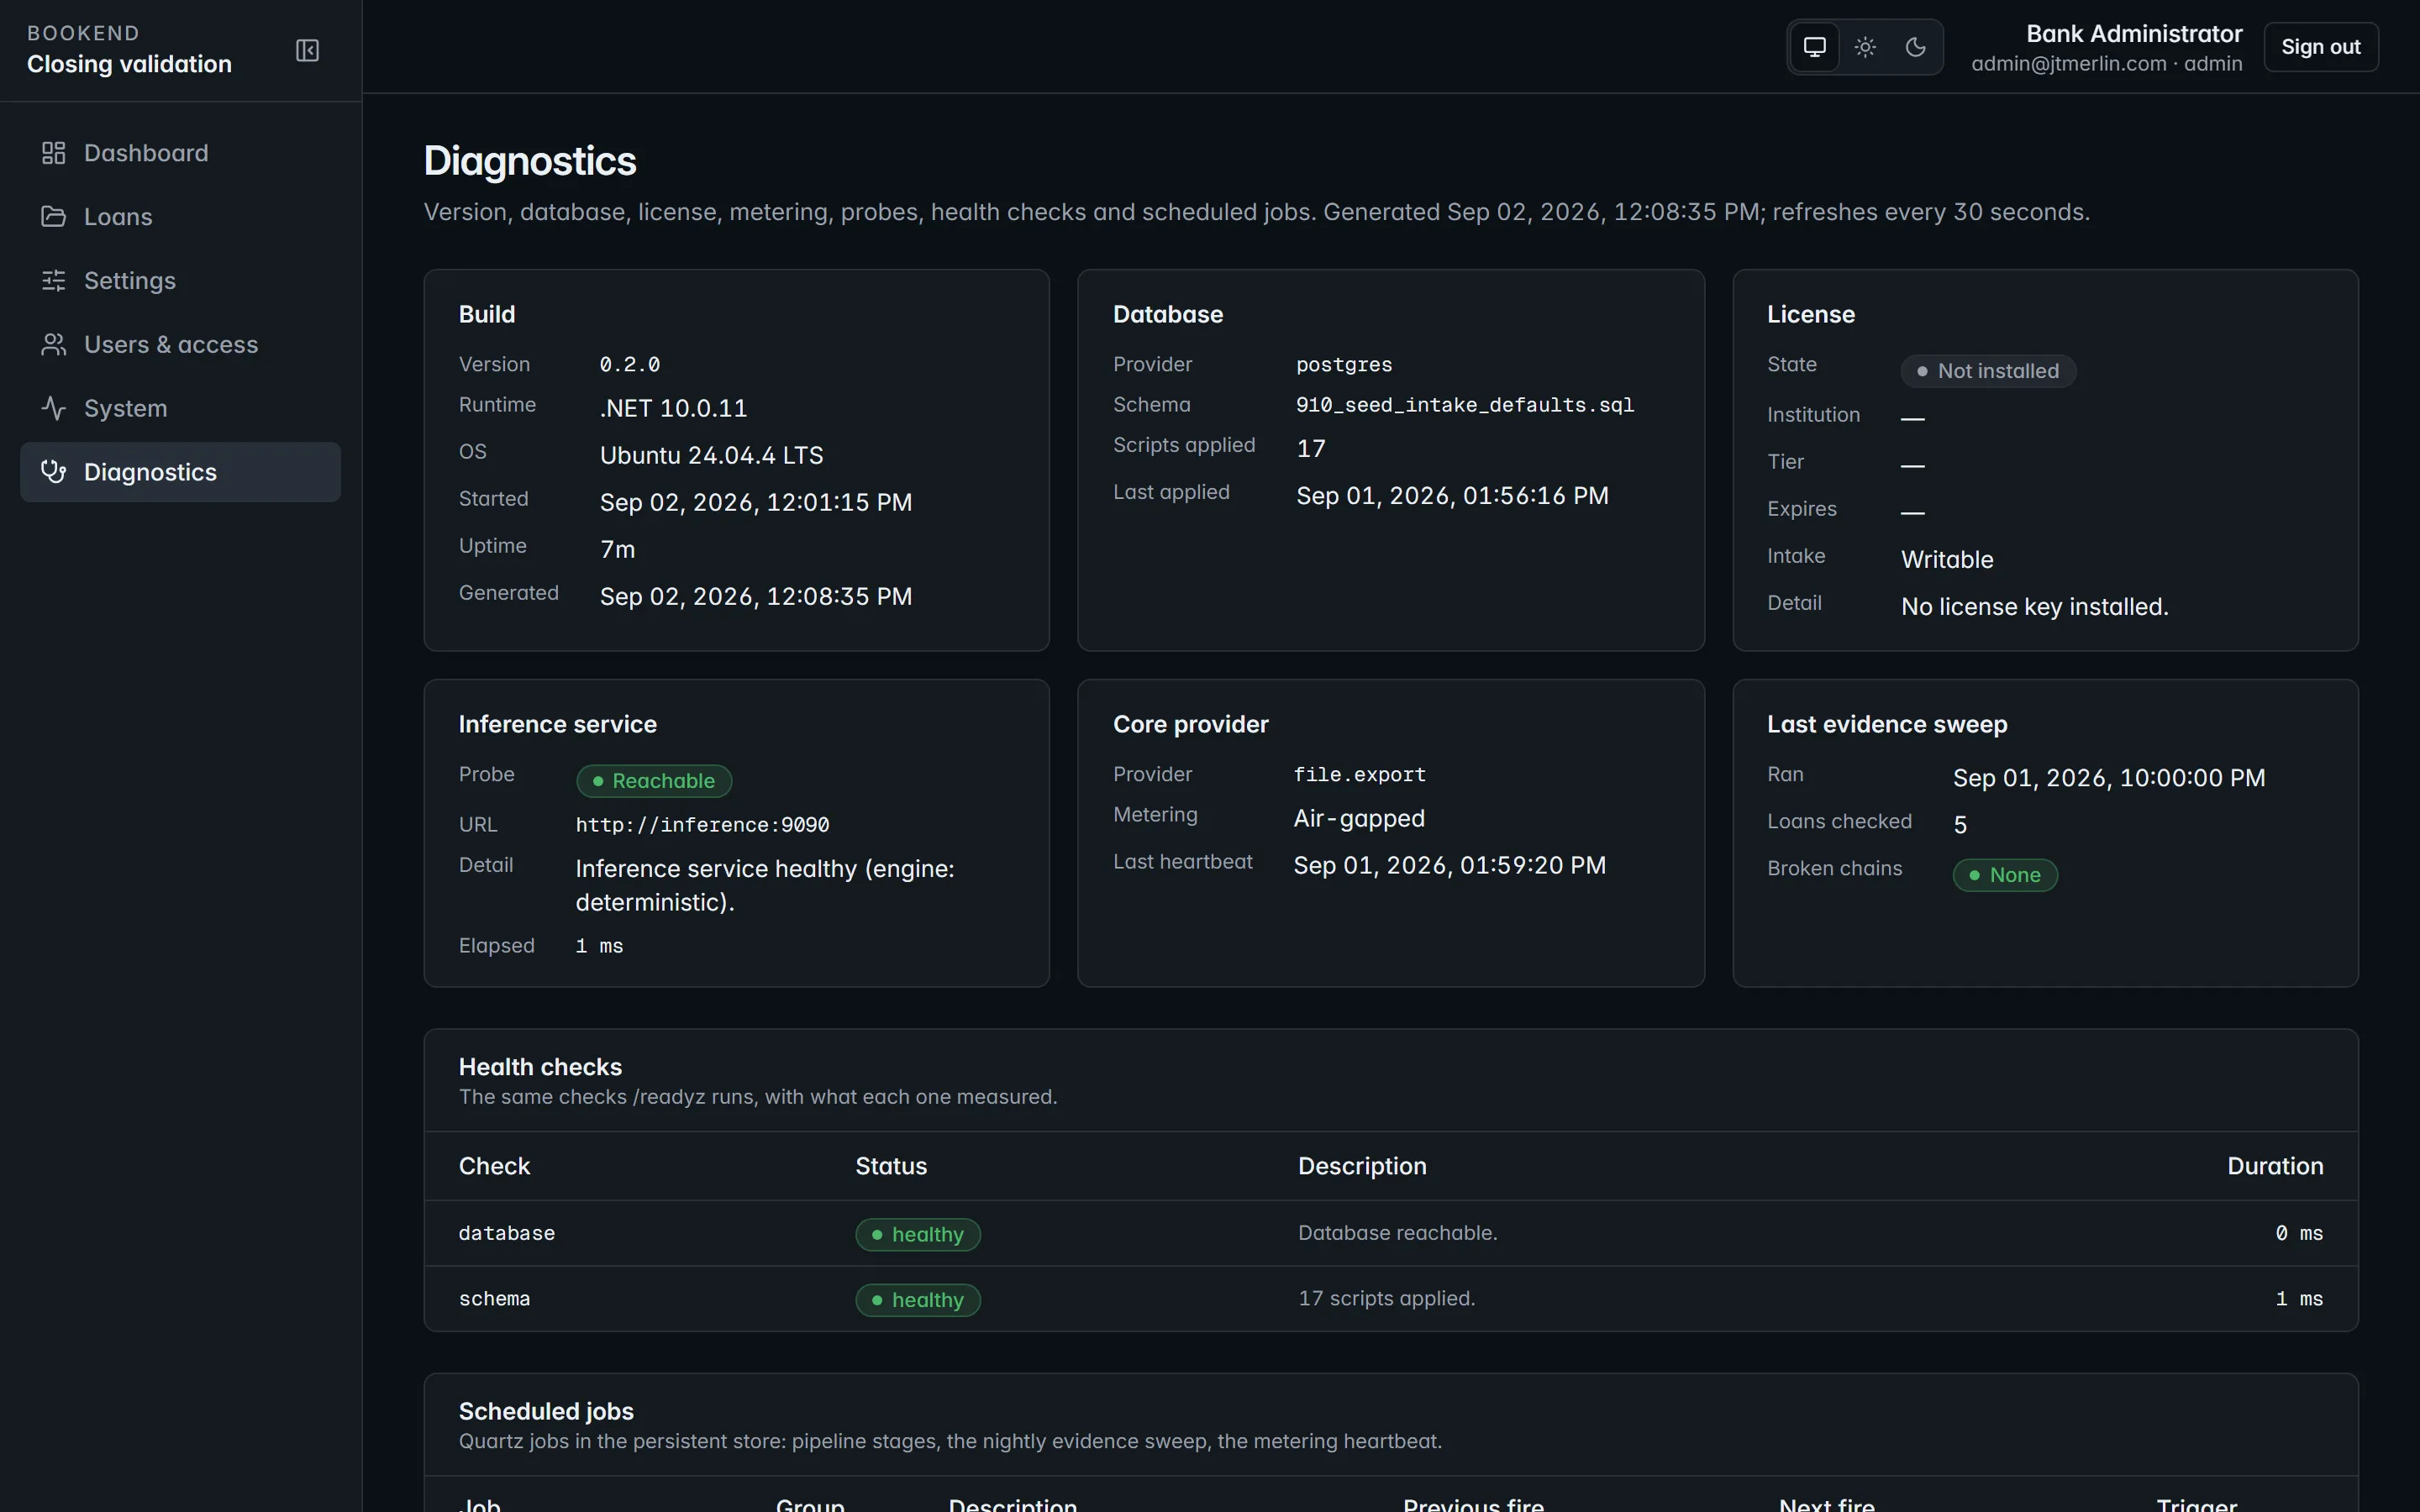Collapse the sidebar with the panel icon
The width and height of the screenshot is (2420, 1512).
pyautogui.click(x=307, y=50)
